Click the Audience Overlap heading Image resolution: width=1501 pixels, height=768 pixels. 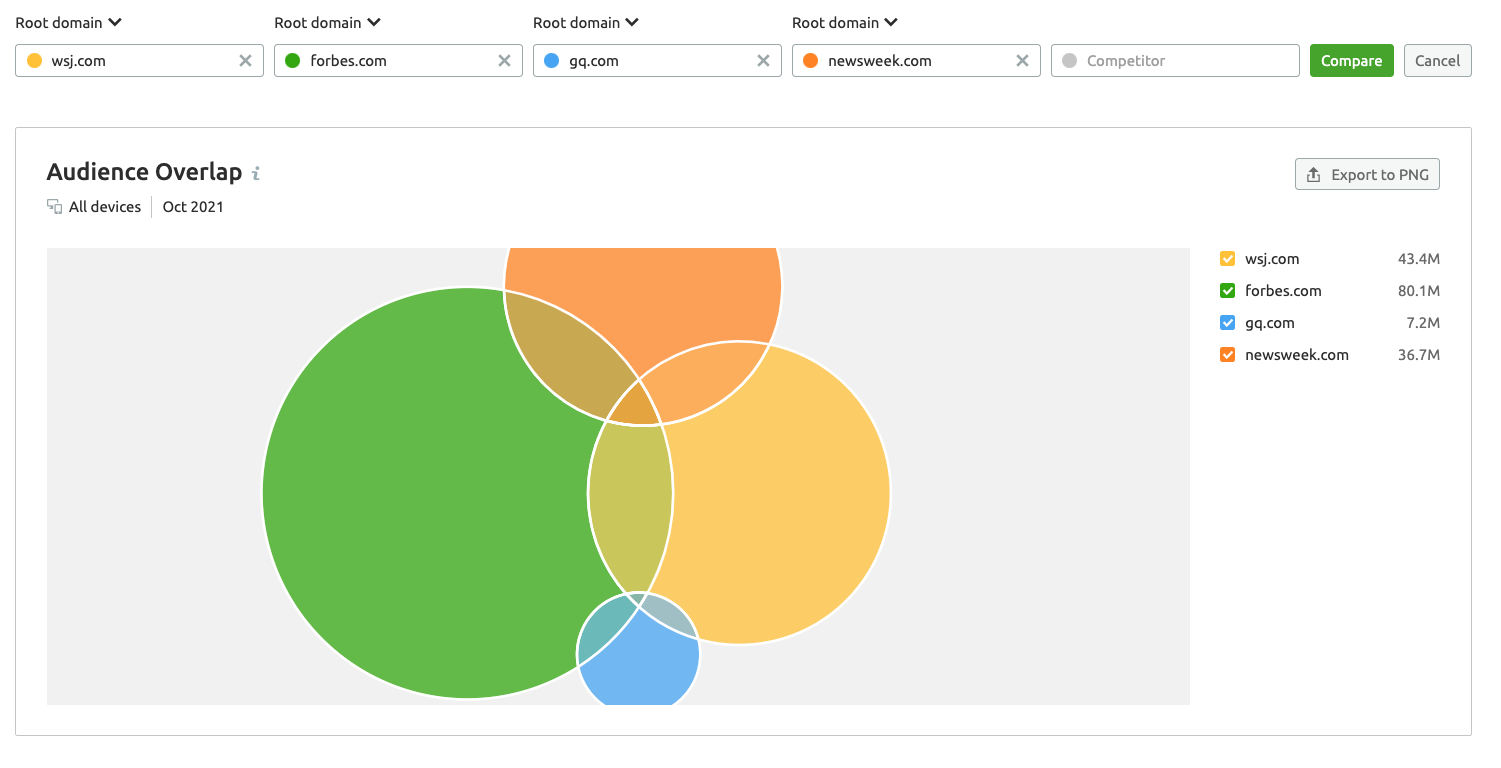click(x=144, y=172)
